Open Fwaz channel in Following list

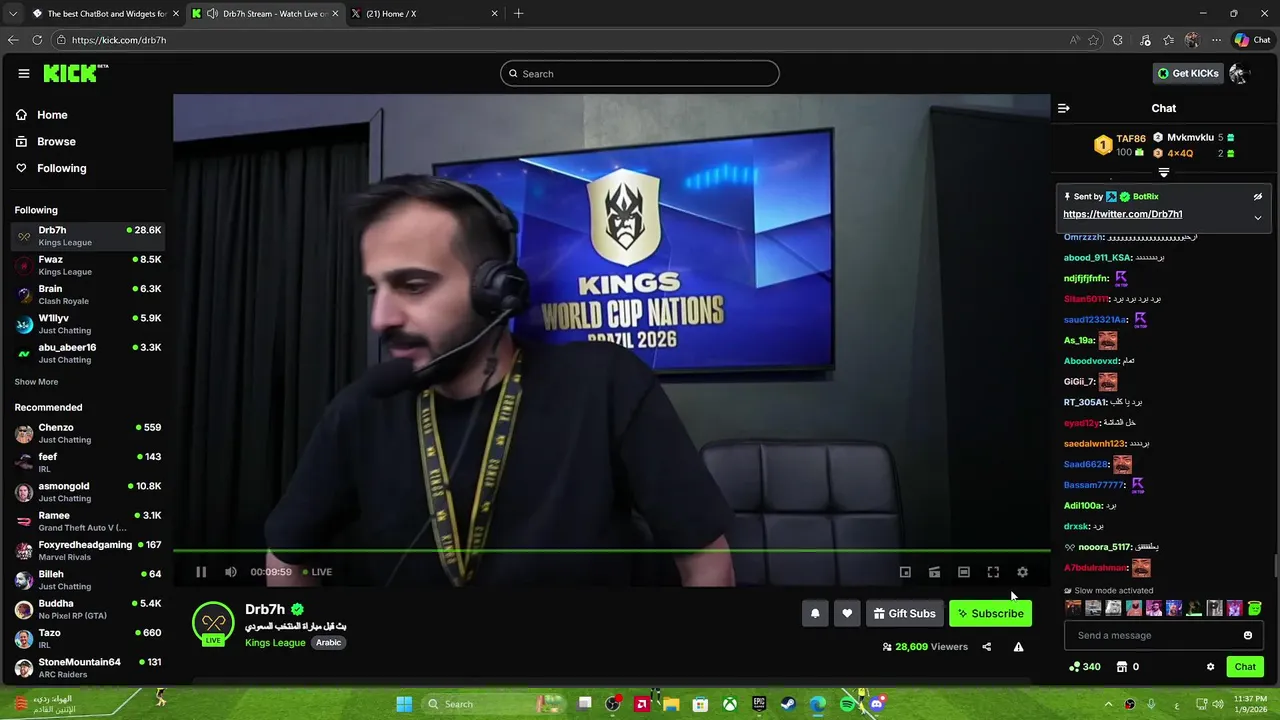(x=88, y=265)
